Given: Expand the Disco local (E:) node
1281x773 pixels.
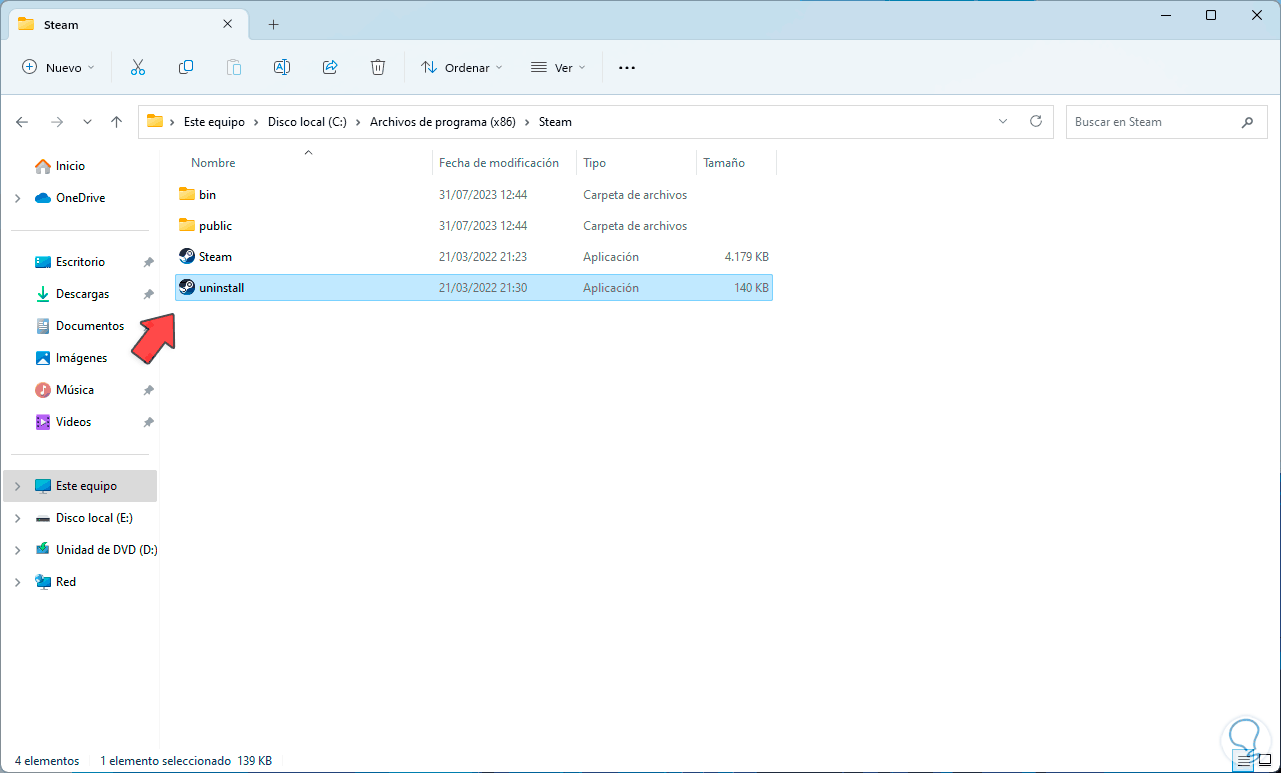Looking at the screenshot, I should click(x=17, y=518).
